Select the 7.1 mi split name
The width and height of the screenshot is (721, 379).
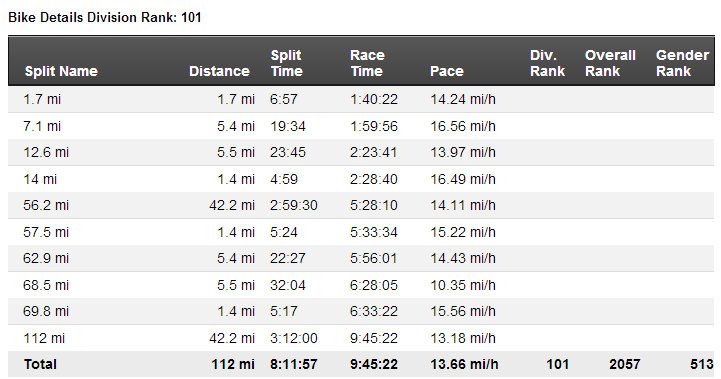[x=42, y=126]
